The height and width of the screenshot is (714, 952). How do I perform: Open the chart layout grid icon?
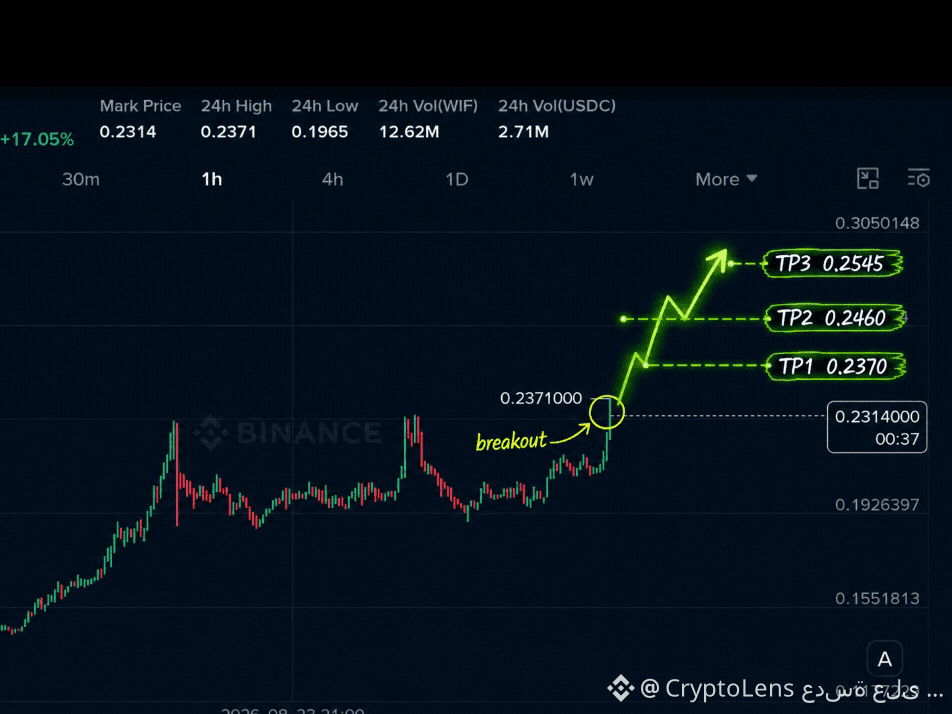click(x=868, y=178)
